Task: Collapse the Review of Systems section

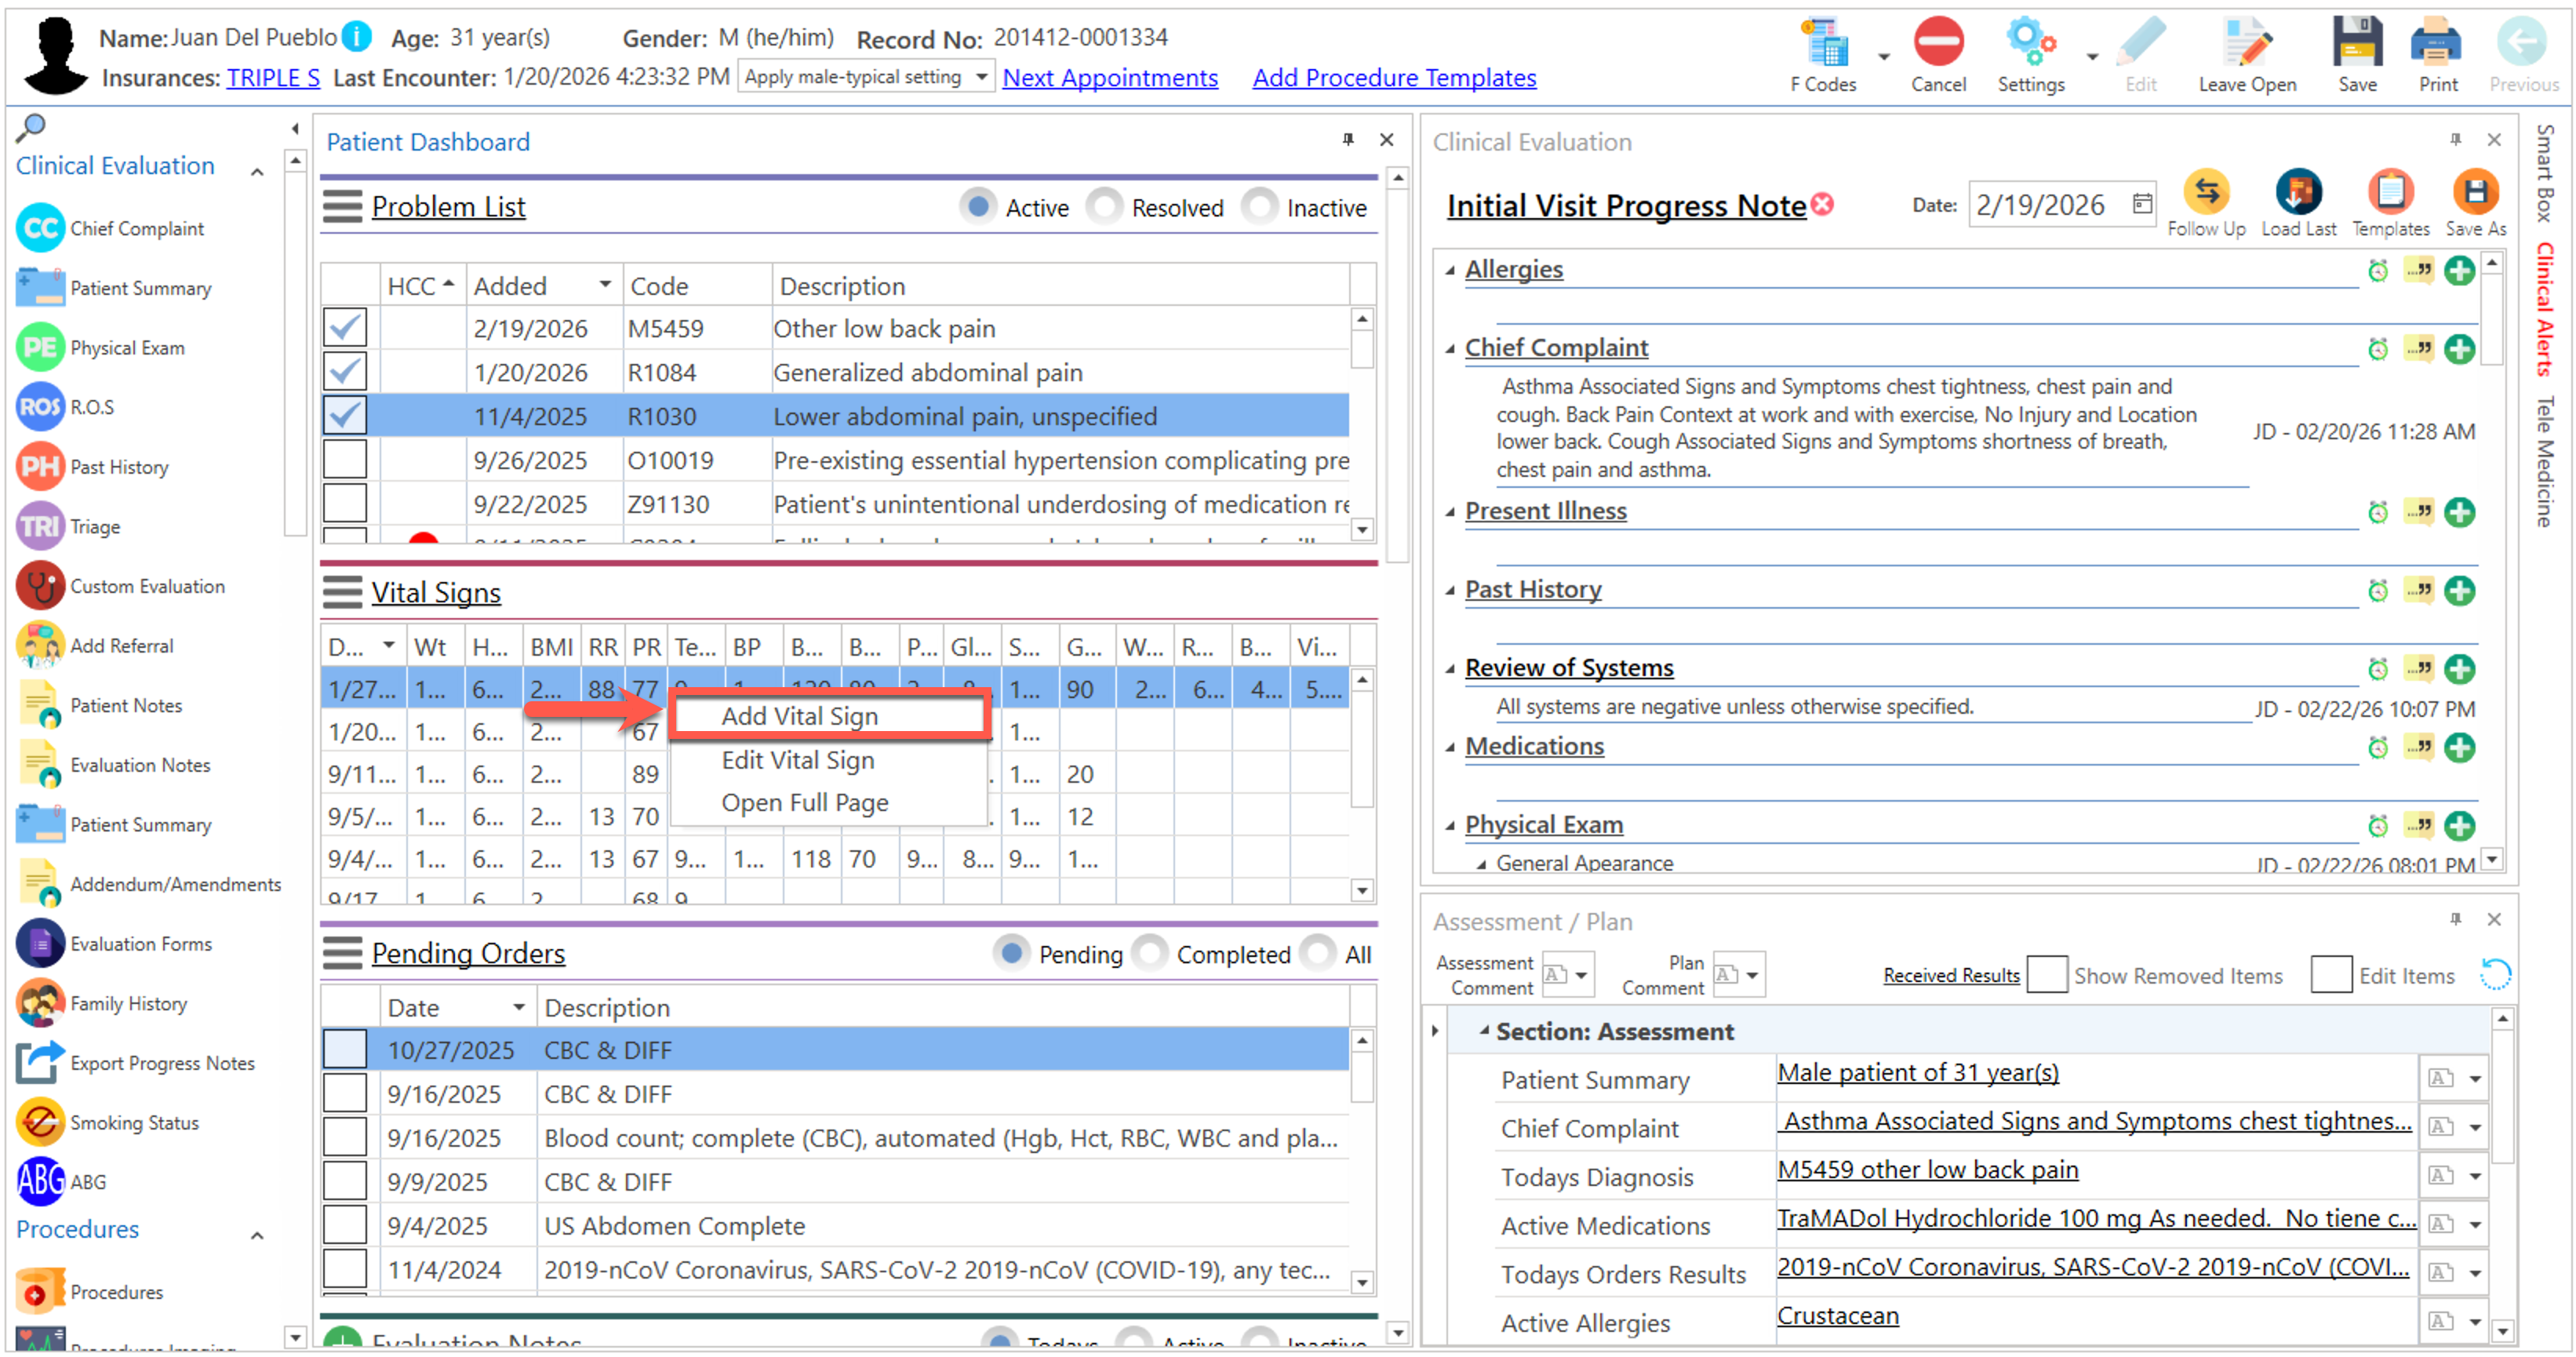Action: (1449, 668)
